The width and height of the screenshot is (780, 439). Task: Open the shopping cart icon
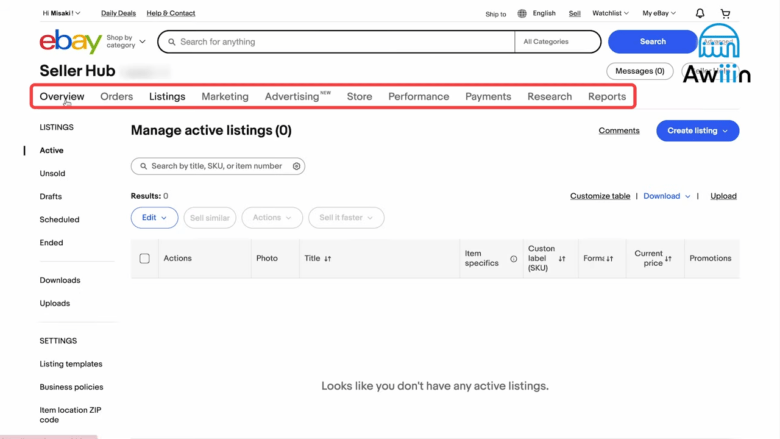(x=725, y=13)
